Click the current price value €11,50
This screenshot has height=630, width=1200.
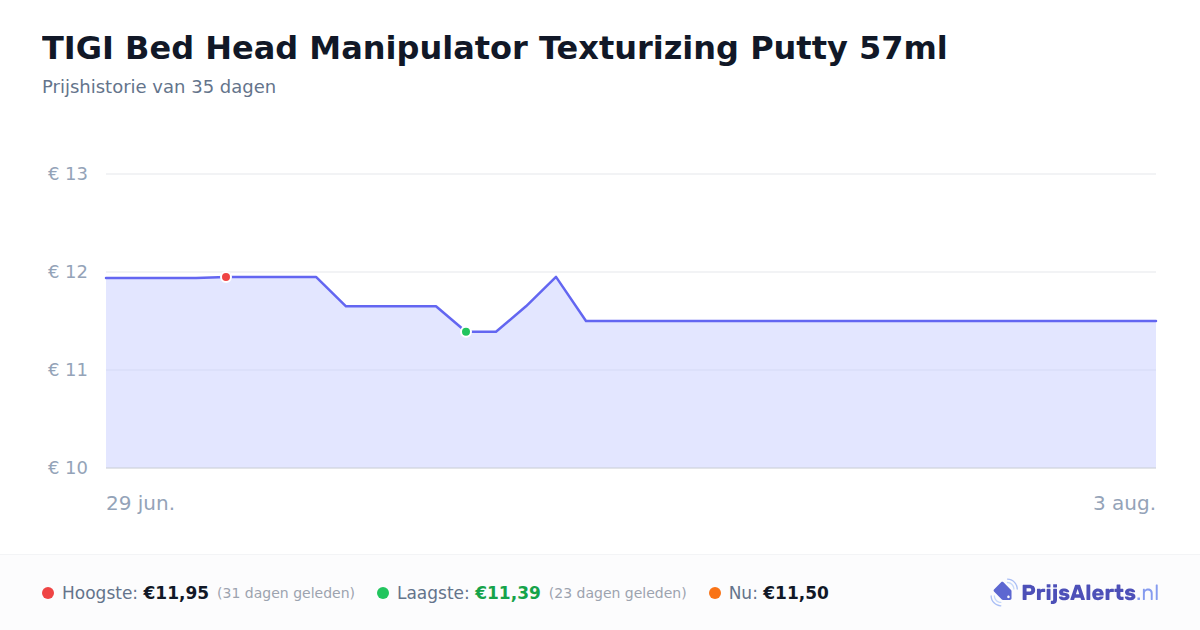point(796,593)
